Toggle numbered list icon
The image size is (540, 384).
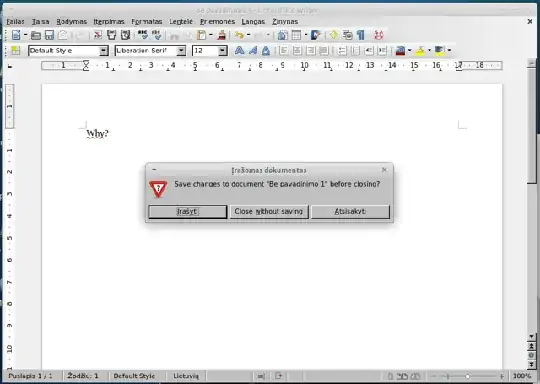(x=341, y=51)
